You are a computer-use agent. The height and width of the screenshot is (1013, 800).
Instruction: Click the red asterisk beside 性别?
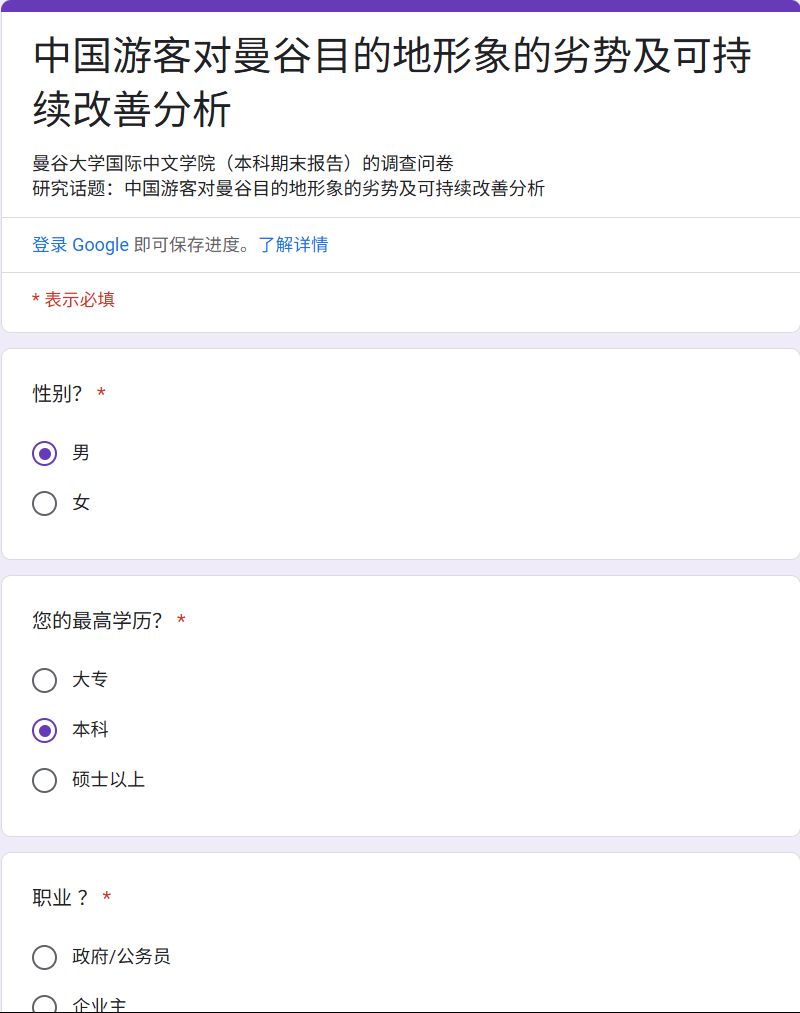pos(101,395)
